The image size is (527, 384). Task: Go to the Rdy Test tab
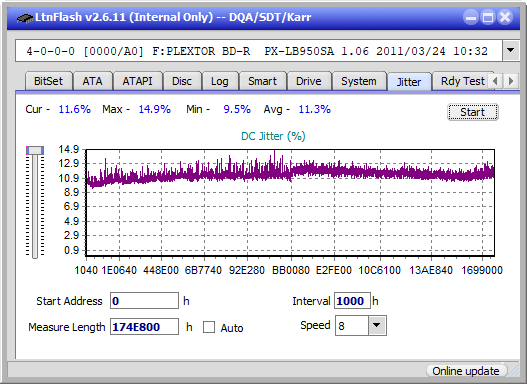point(462,81)
